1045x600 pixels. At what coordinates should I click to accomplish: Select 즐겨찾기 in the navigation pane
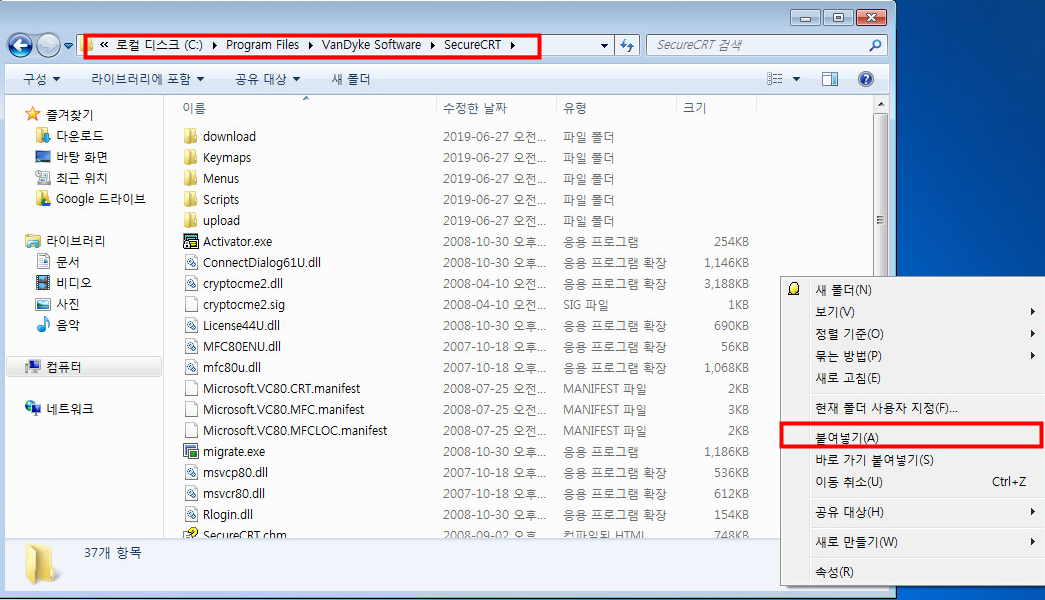coord(69,115)
